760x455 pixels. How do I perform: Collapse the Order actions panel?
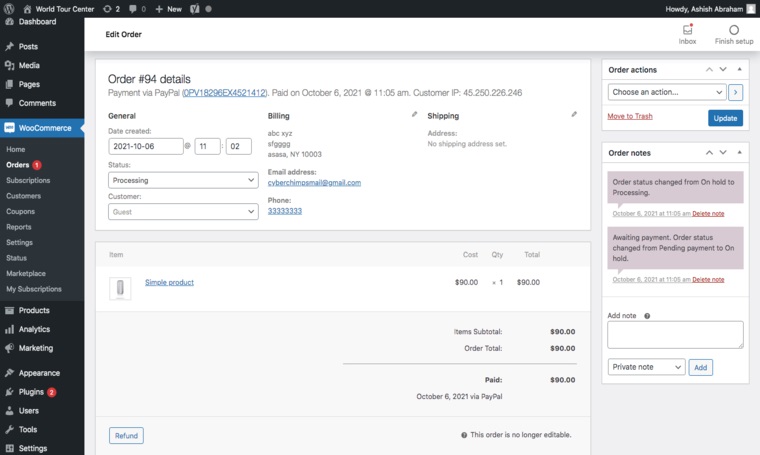739,70
